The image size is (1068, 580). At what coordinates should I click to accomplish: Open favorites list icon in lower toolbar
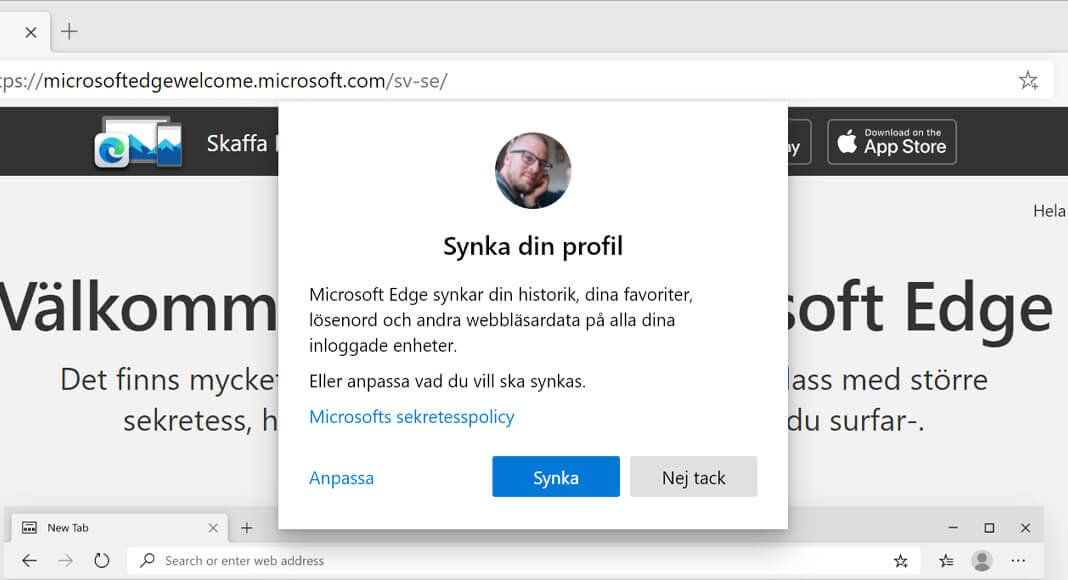946,560
